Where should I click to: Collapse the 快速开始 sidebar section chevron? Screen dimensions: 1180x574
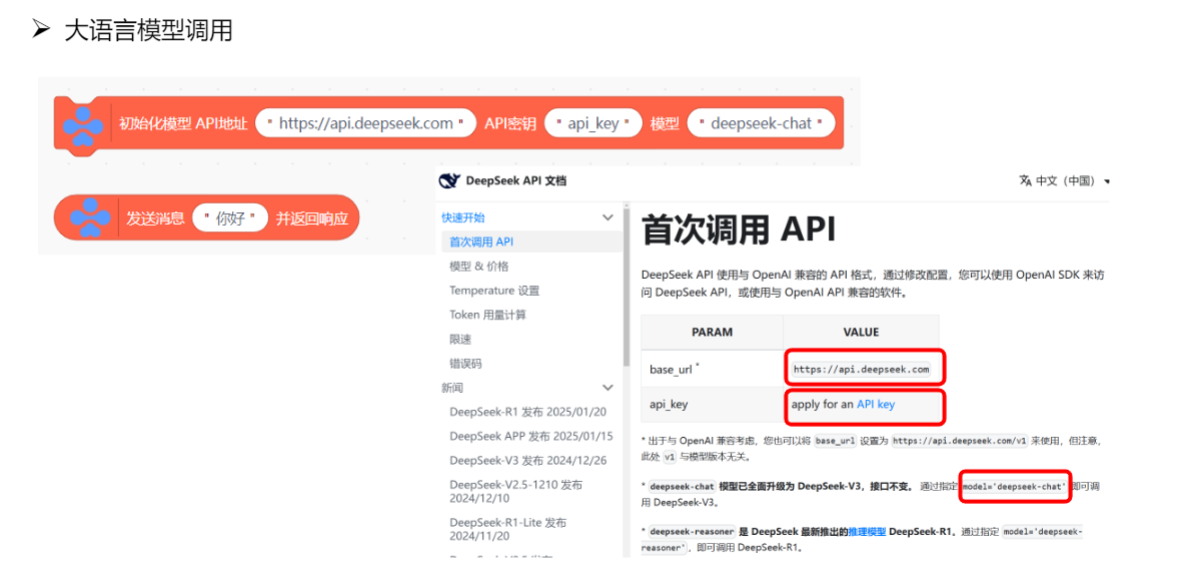(608, 217)
